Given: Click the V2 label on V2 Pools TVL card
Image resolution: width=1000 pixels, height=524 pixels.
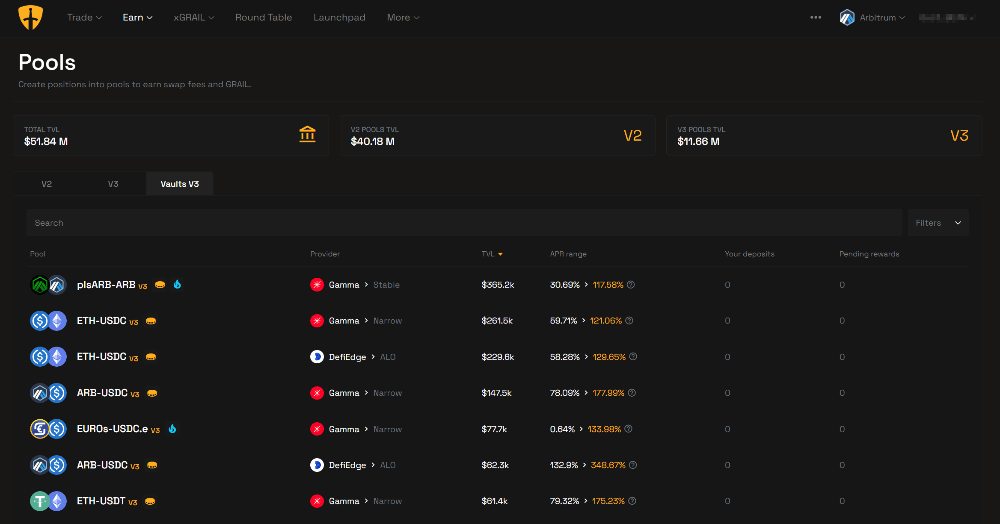Looking at the screenshot, I should [x=633, y=136].
